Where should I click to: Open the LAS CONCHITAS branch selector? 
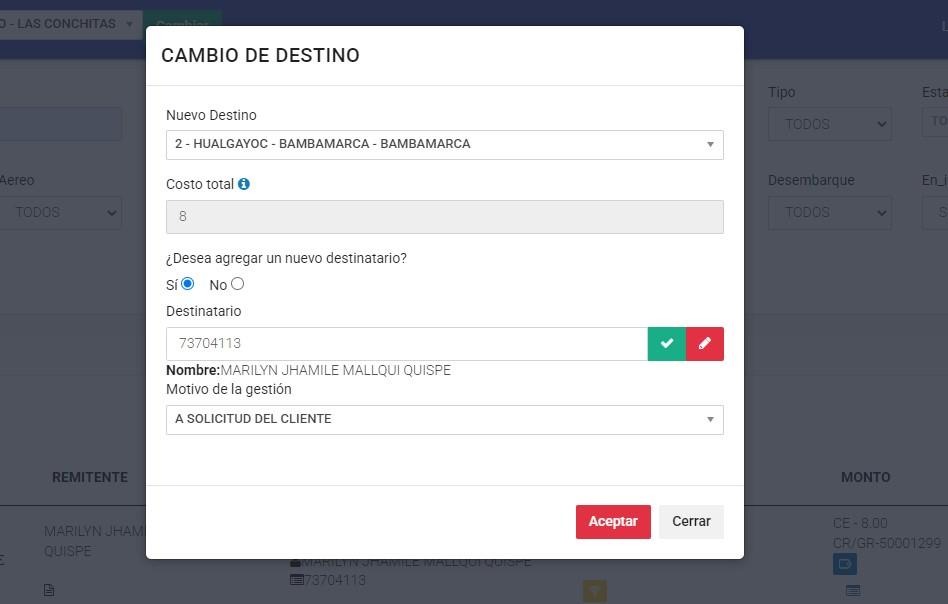coord(68,24)
